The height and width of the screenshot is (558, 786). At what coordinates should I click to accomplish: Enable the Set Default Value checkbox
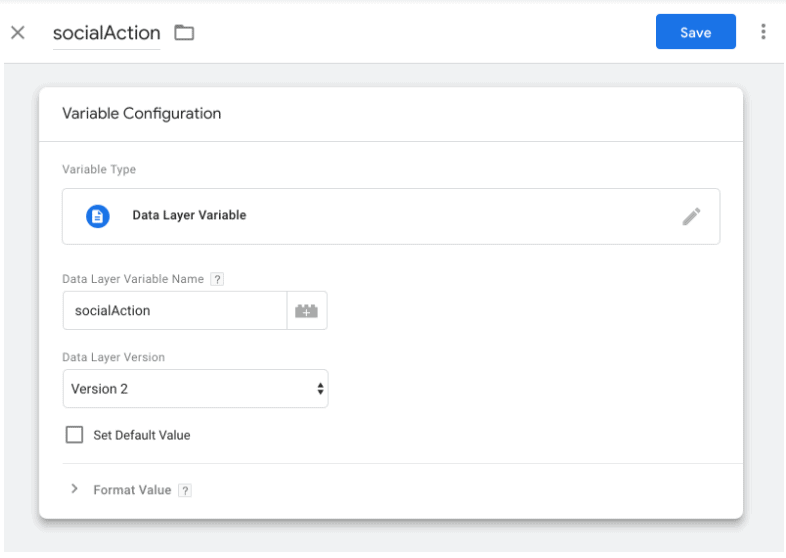coord(74,435)
